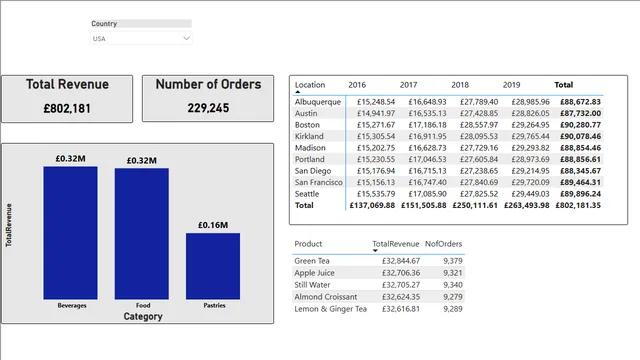The height and width of the screenshot is (360, 640).
Task: Click the Food bar in the chart
Action: point(142,233)
